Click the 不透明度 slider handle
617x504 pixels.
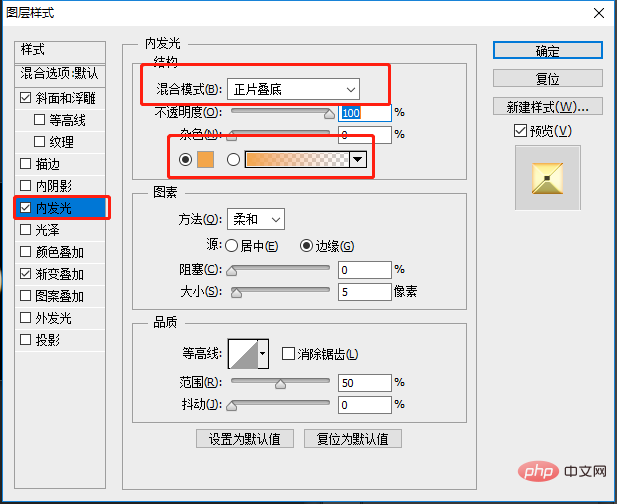pyautogui.click(x=329, y=114)
